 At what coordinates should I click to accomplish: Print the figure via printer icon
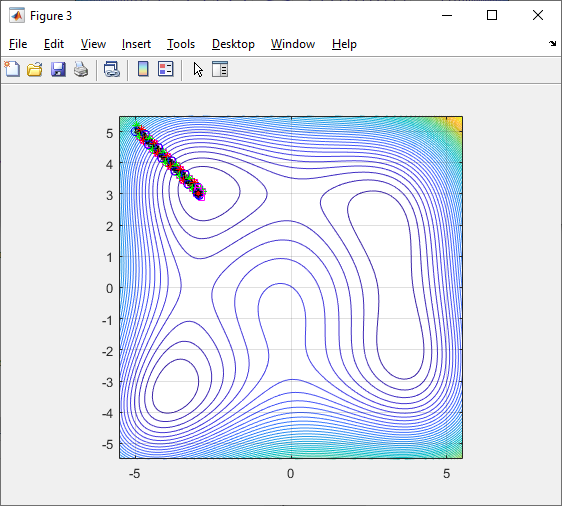point(81,69)
